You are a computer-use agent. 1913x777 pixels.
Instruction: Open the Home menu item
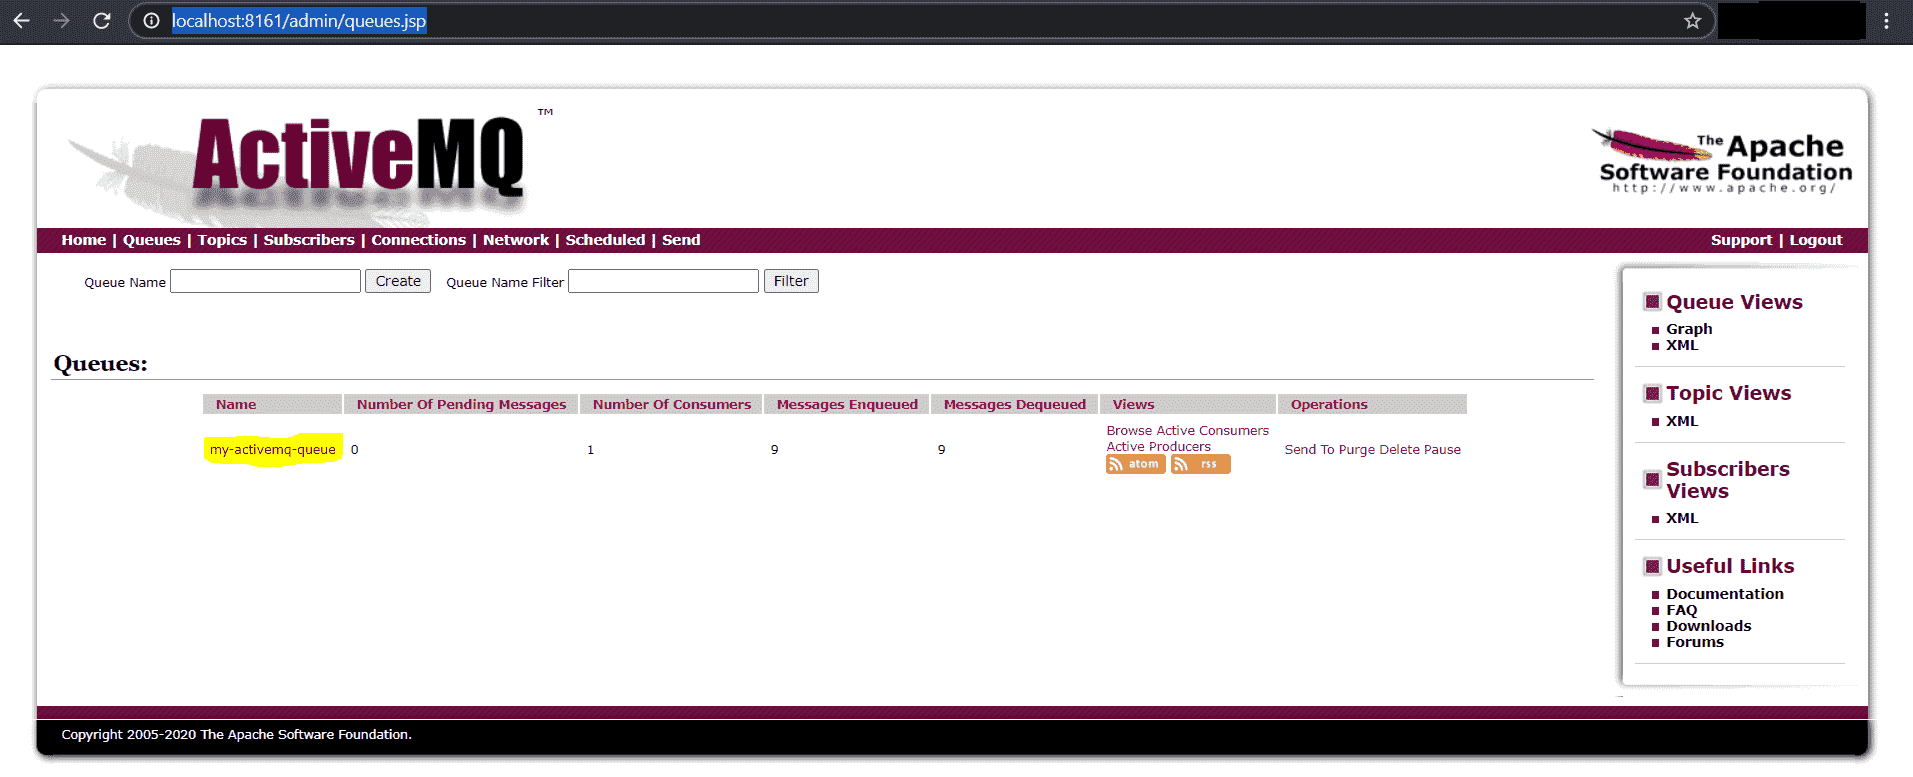(83, 240)
